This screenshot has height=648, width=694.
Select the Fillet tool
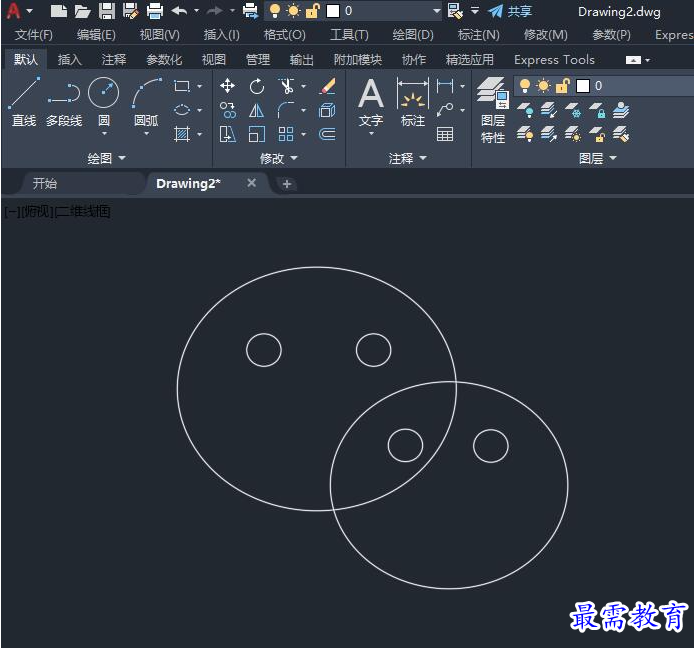[x=286, y=110]
